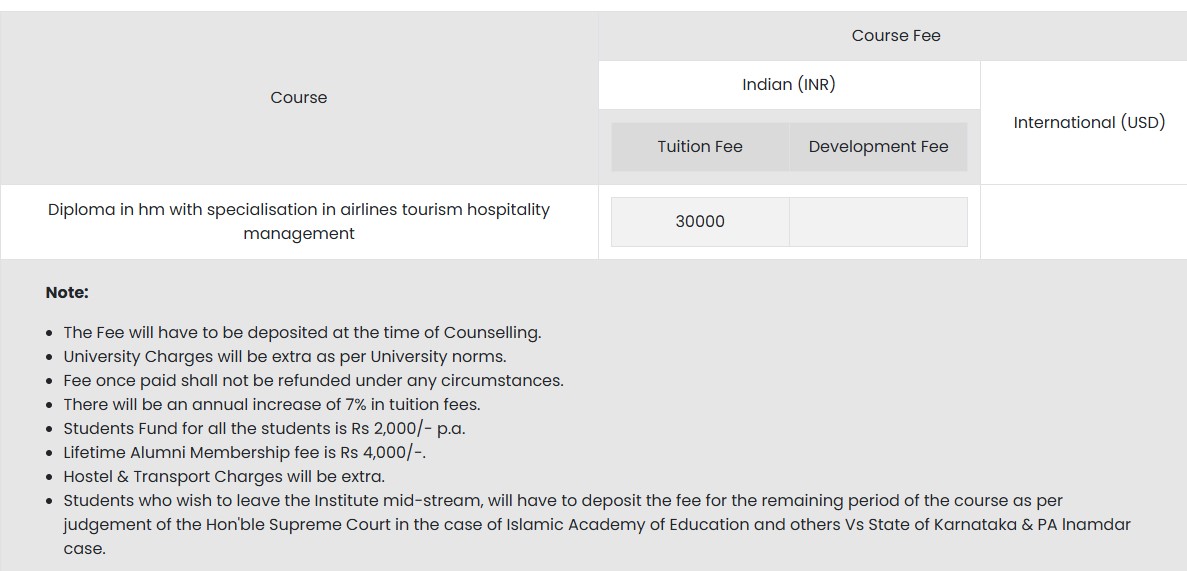Select the Course column header

click(299, 98)
